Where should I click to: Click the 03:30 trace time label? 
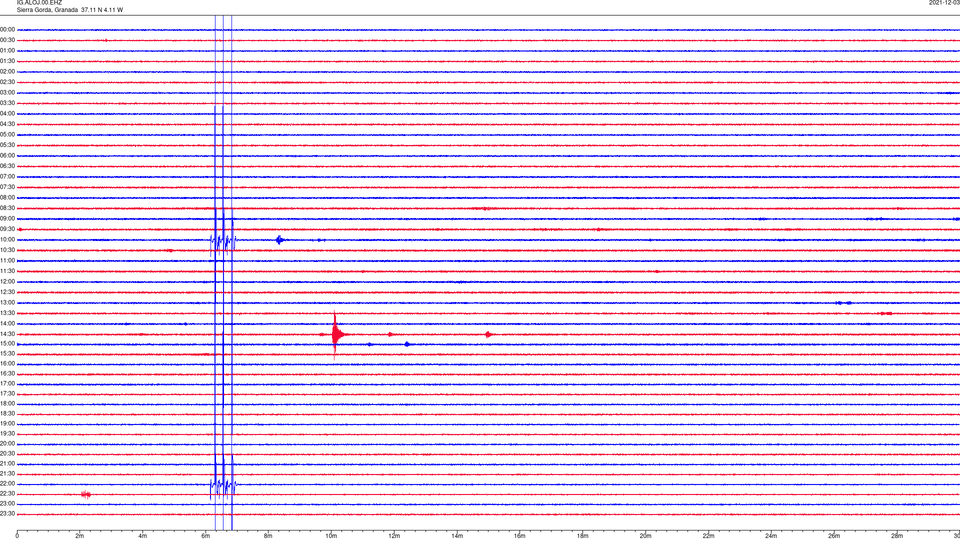pyautogui.click(x=7, y=103)
